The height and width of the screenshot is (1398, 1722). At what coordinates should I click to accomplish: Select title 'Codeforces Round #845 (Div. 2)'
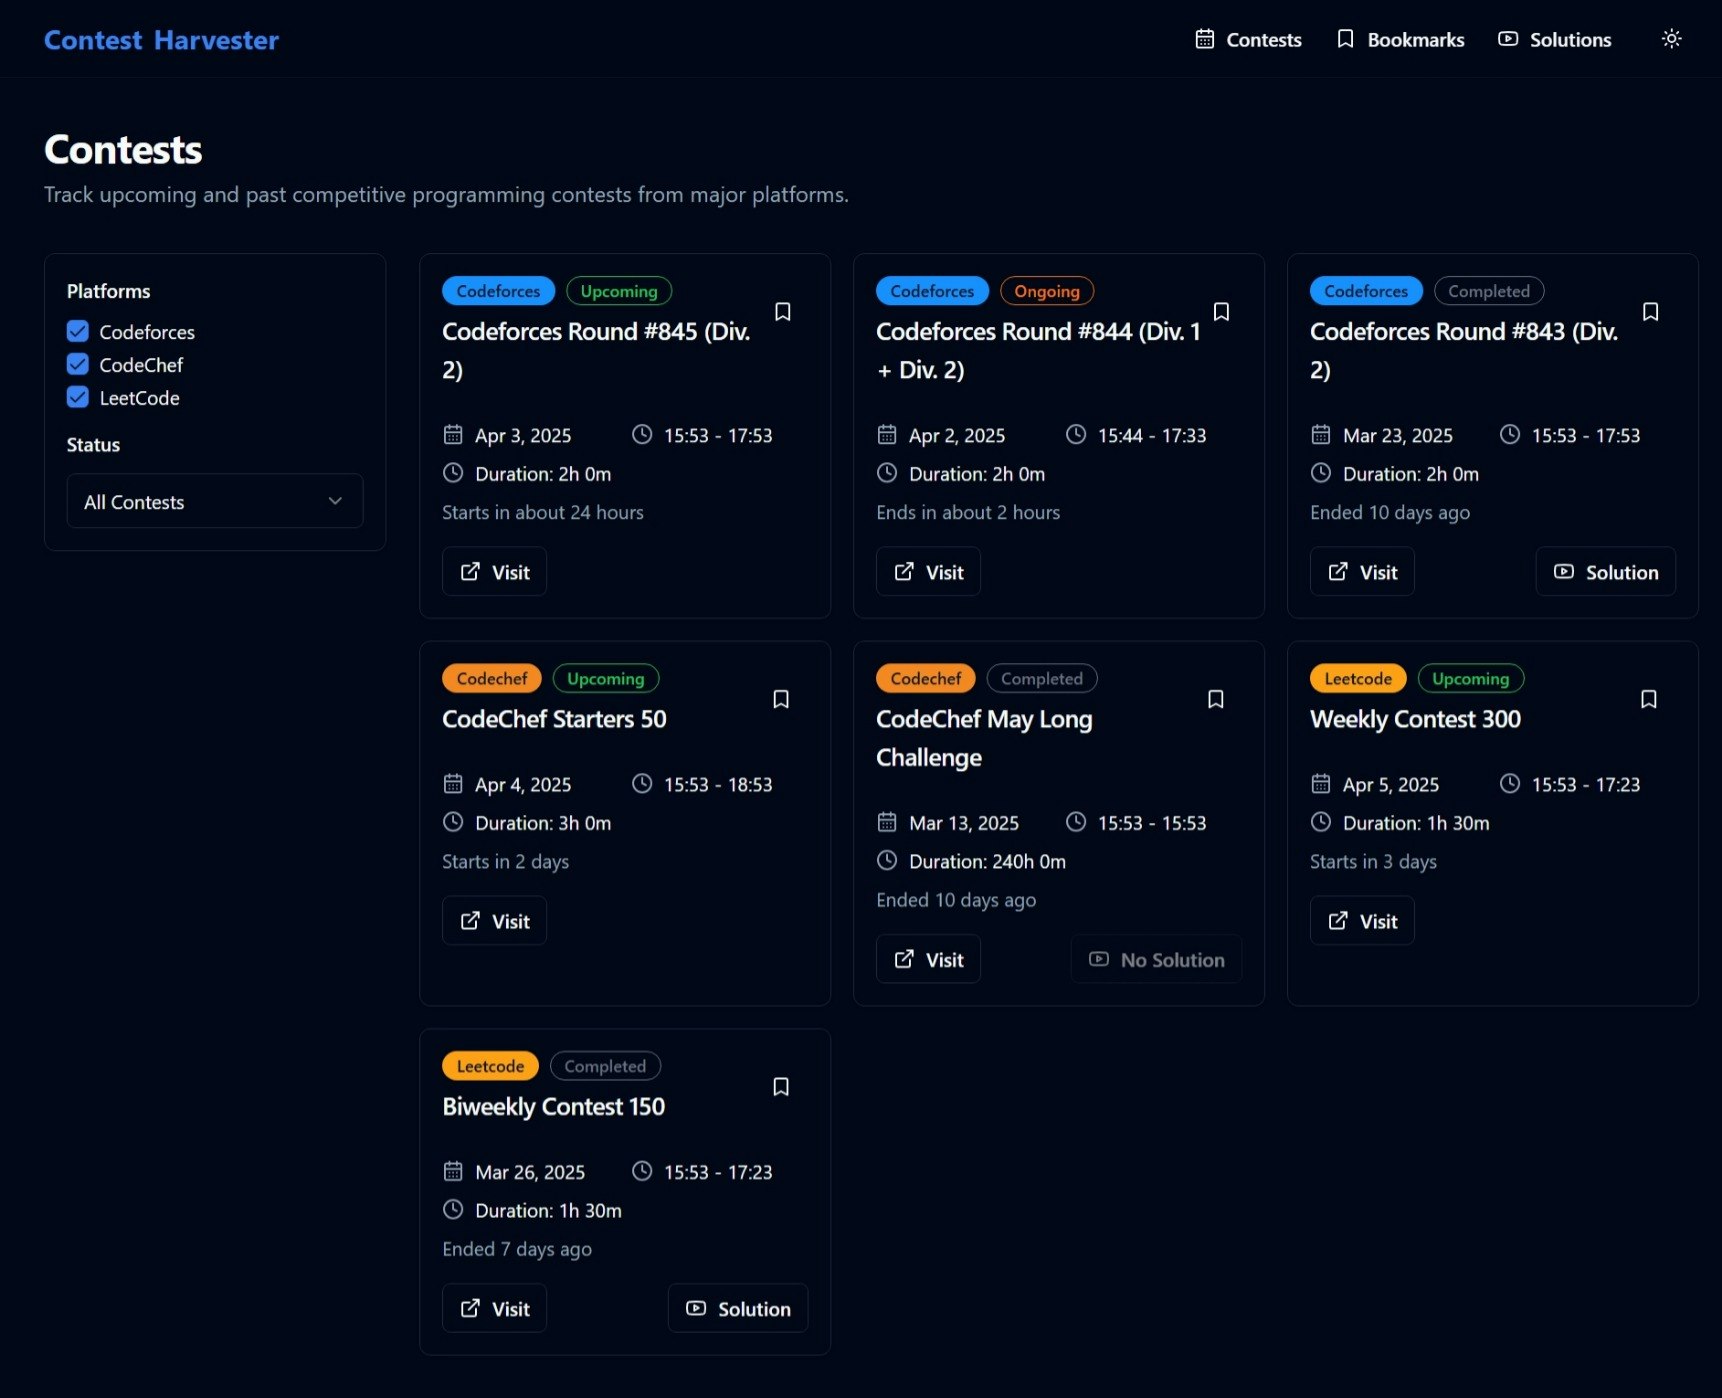point(596,350)
